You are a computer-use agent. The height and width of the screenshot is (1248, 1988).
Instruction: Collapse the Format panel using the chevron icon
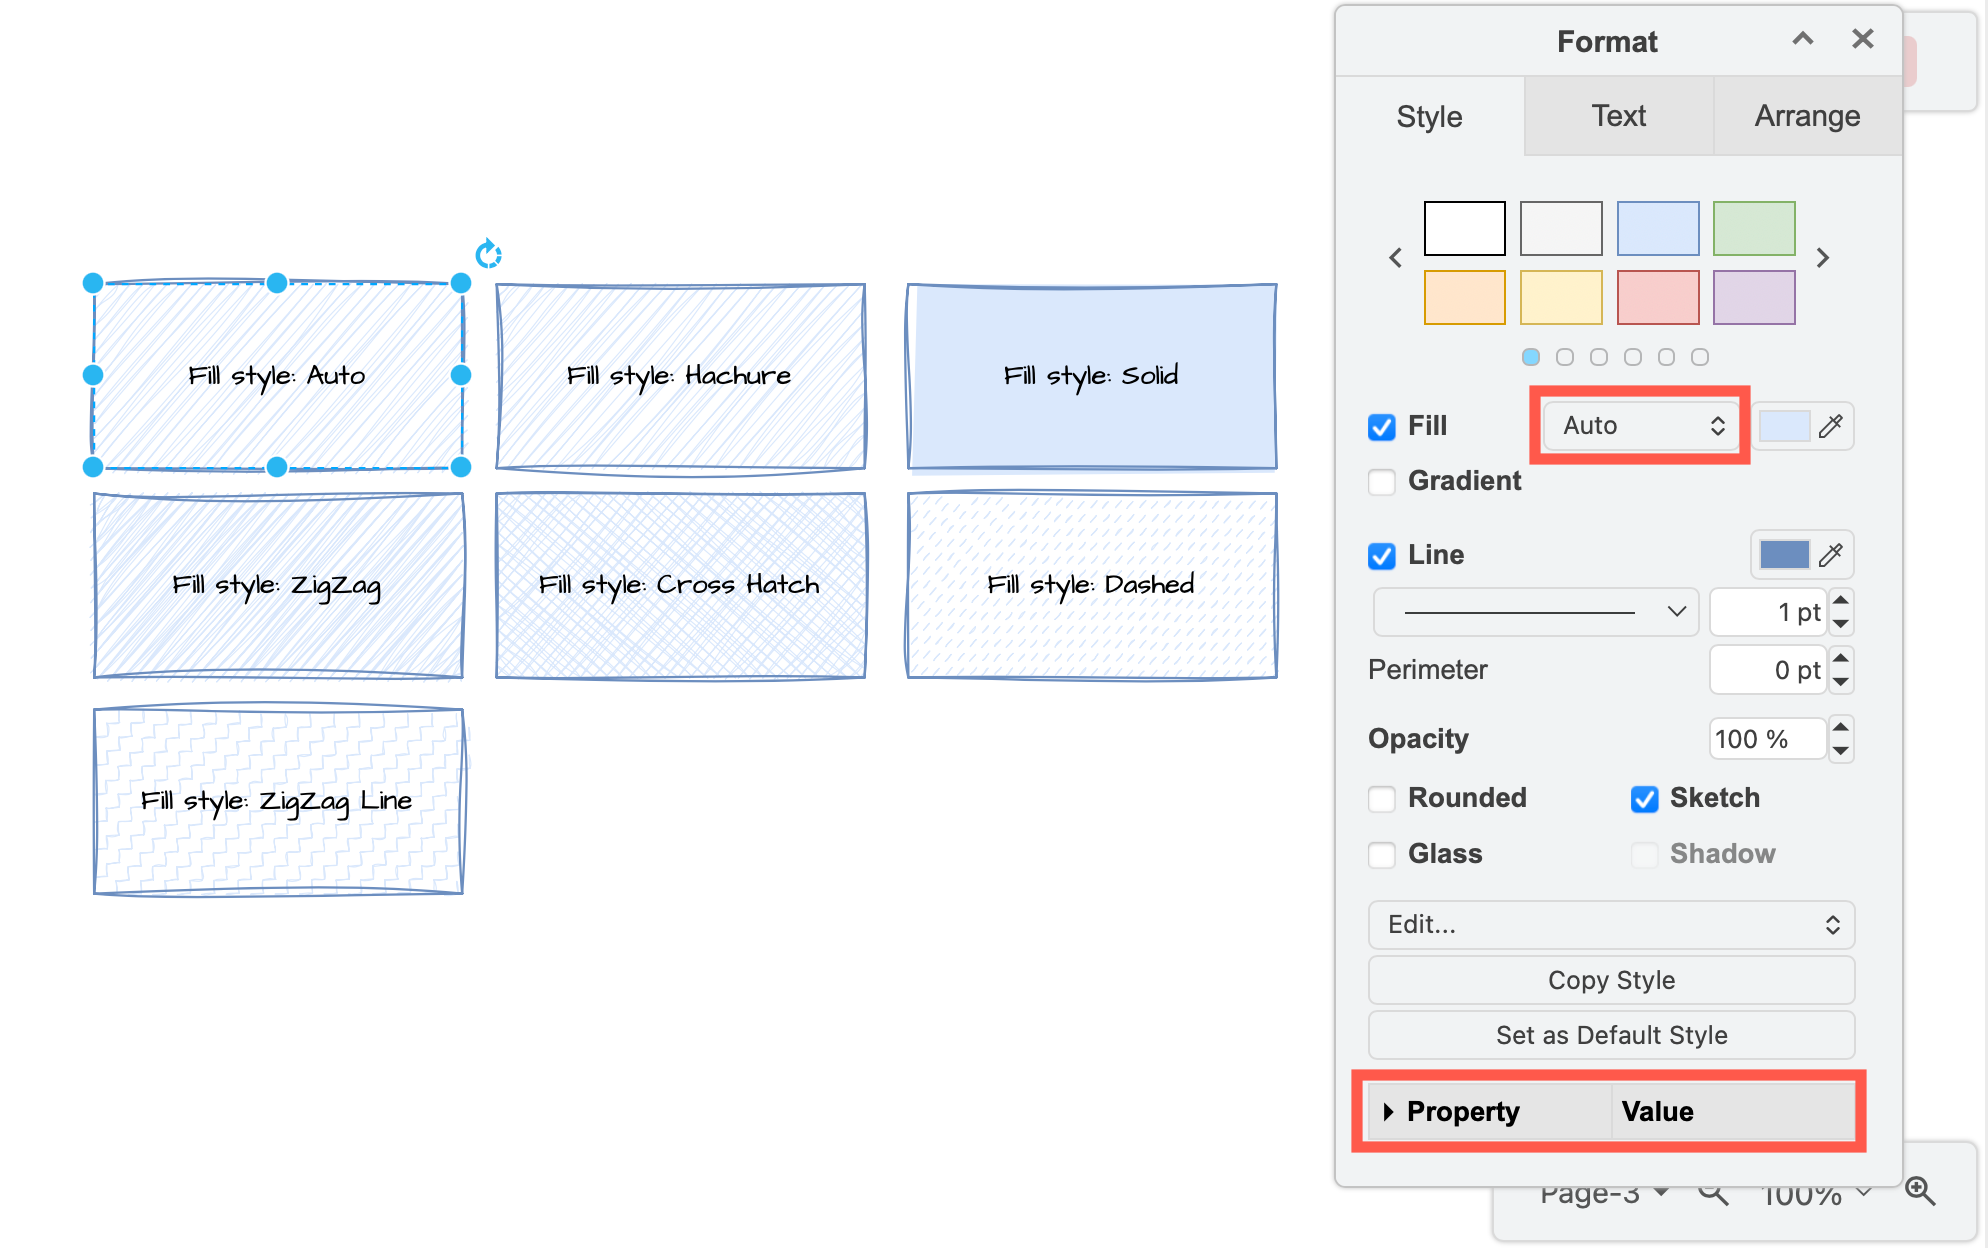point(1802,39)
